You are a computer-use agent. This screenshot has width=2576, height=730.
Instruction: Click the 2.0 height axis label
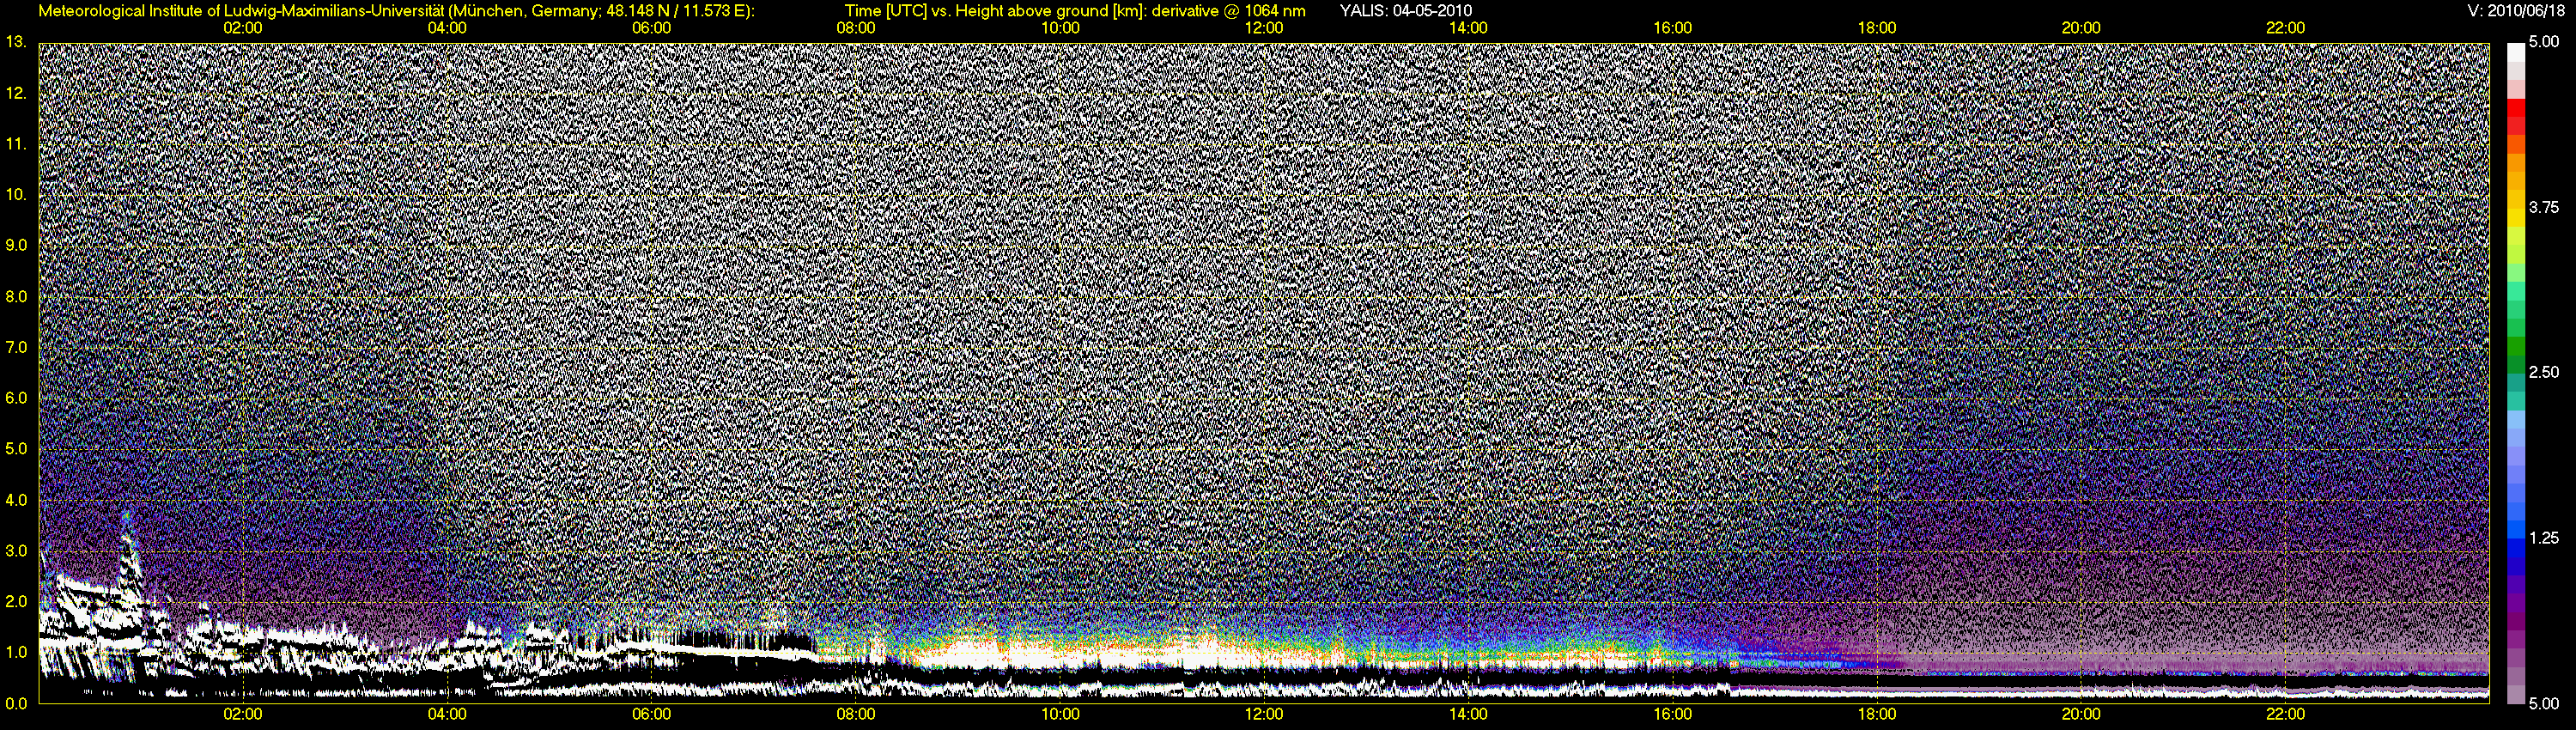(x=16, y=601)
